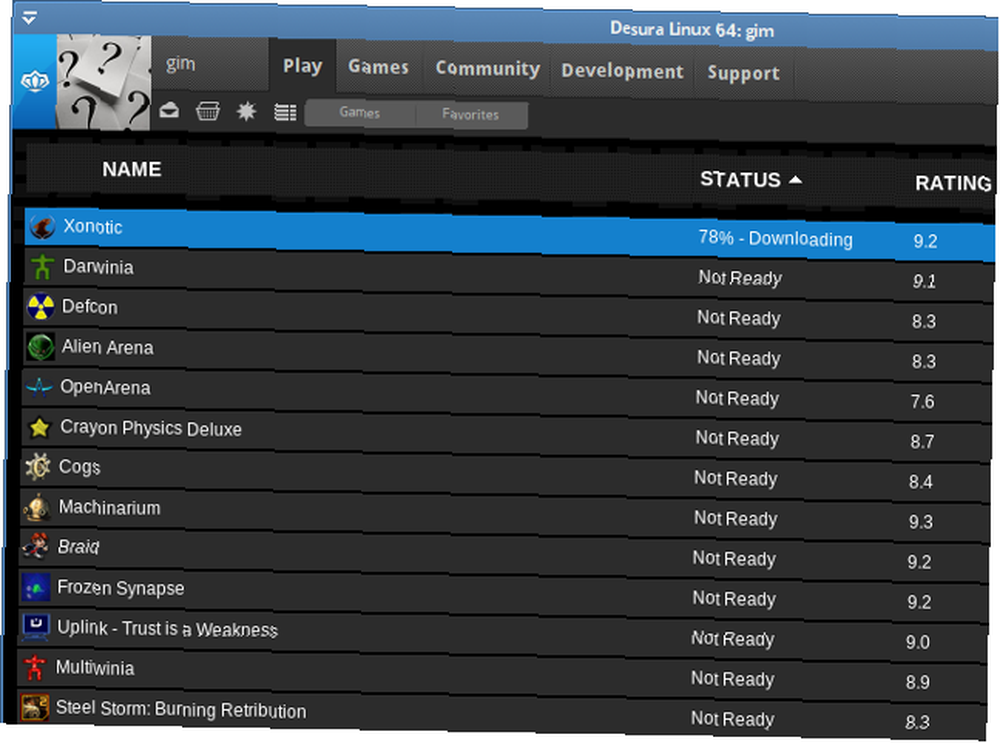Open the window menu arrow in title bar

(x=29, y=18)
